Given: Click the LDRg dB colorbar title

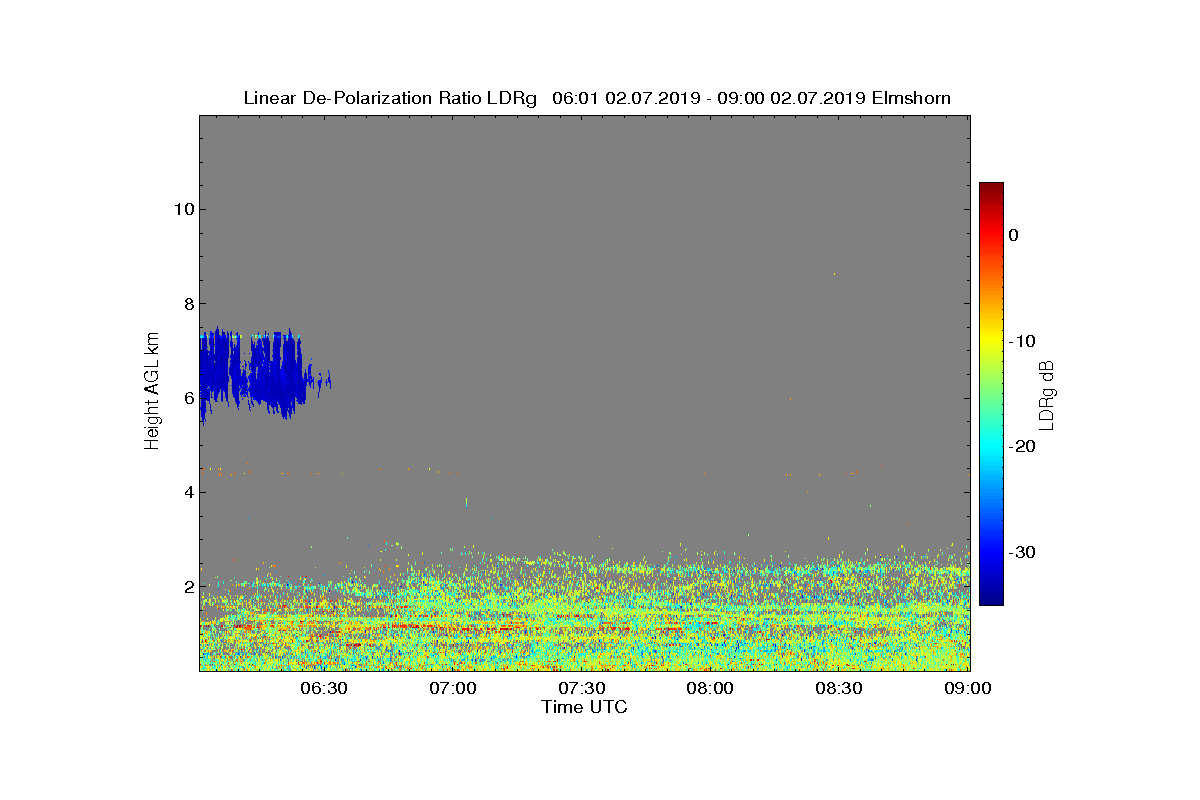Looking at the screenshot, I should click(1048, 394).
